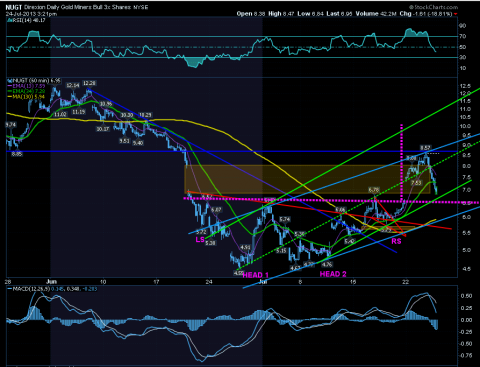Image resolution: width=480 pixels, height=367 pixels.
Task: Click the 10.37 price label
Action: 103,128
